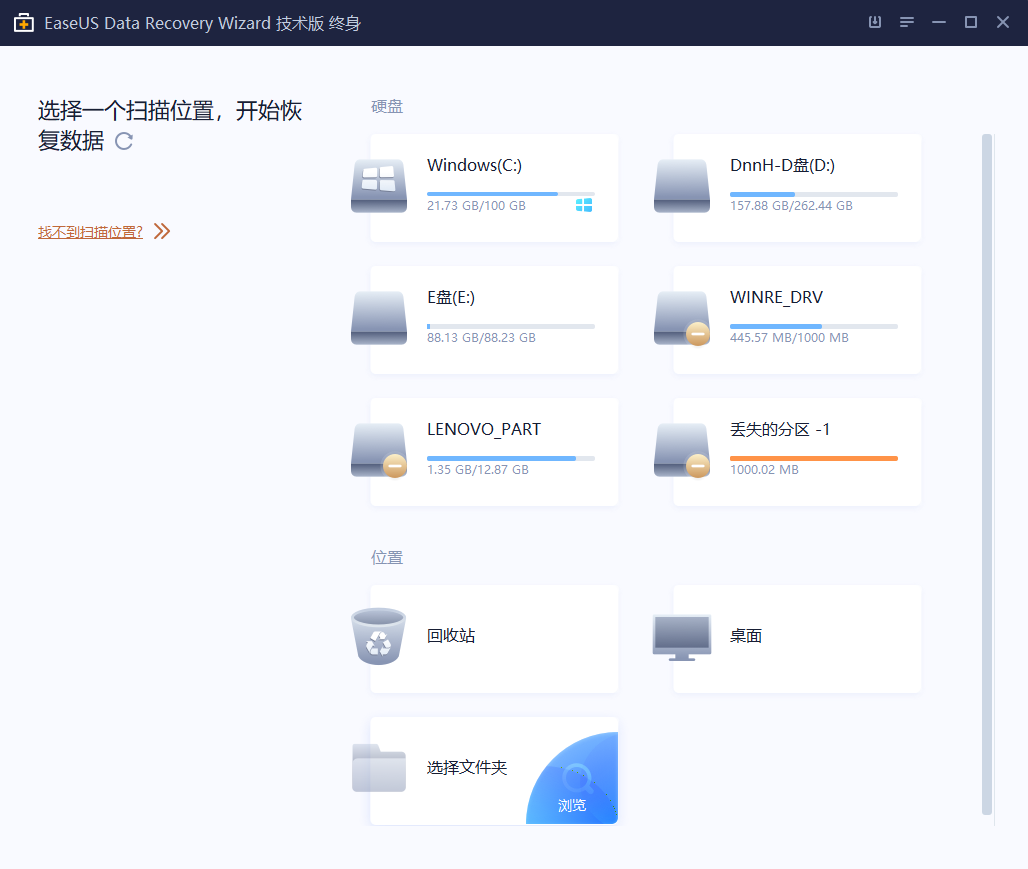
Task: Click the WINRE_DRV label
Action: [x=776, y=297]
